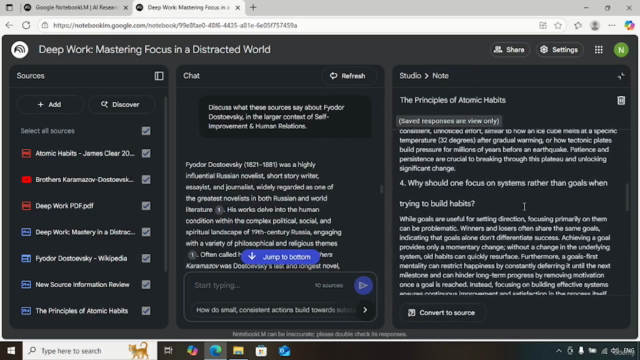Click the 10 sources label in chat box
640x360 pixels.
pos(329,285)
